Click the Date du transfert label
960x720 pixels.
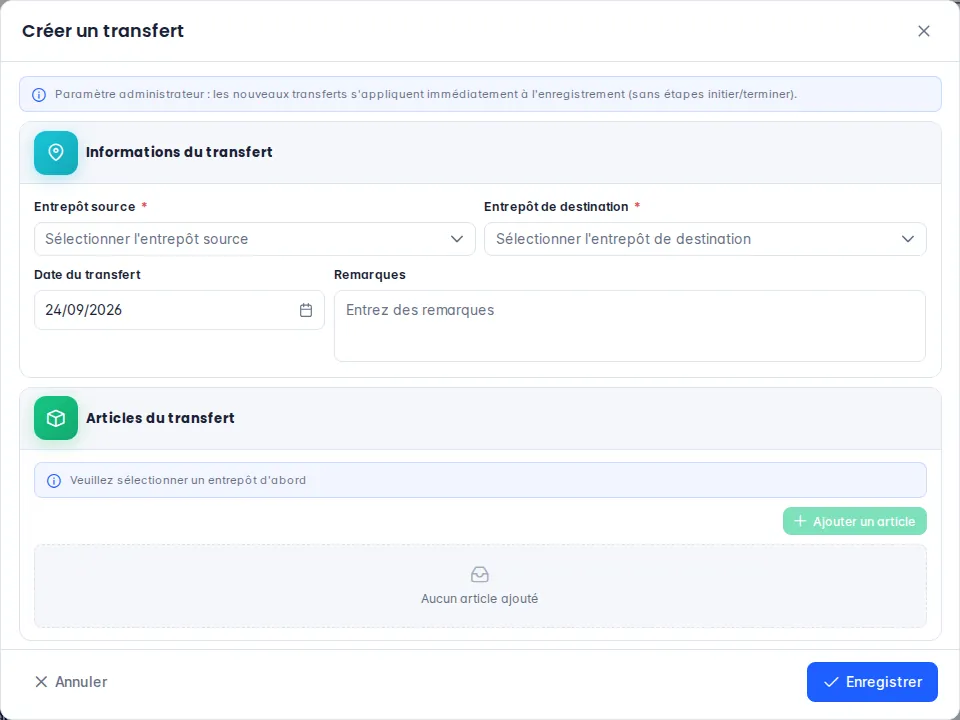tap(88, 275)
